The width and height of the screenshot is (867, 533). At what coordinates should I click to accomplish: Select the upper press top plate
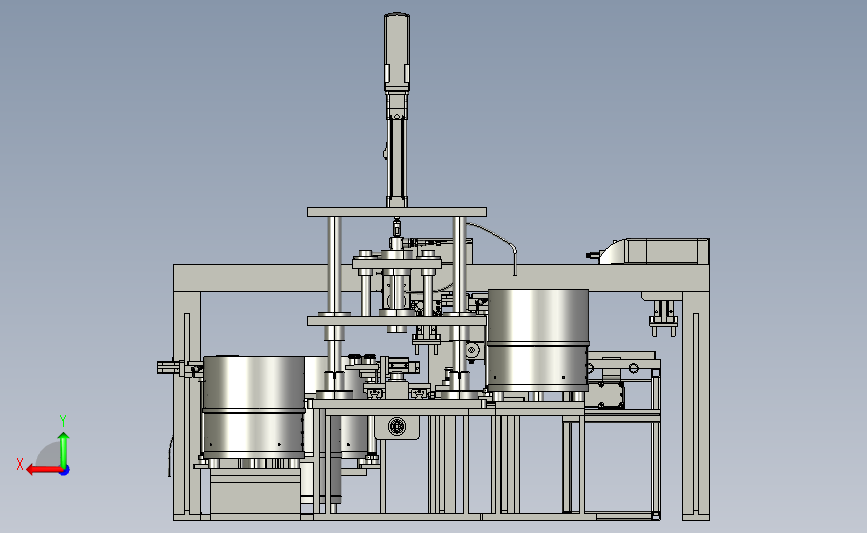click(x=397, y=212)
